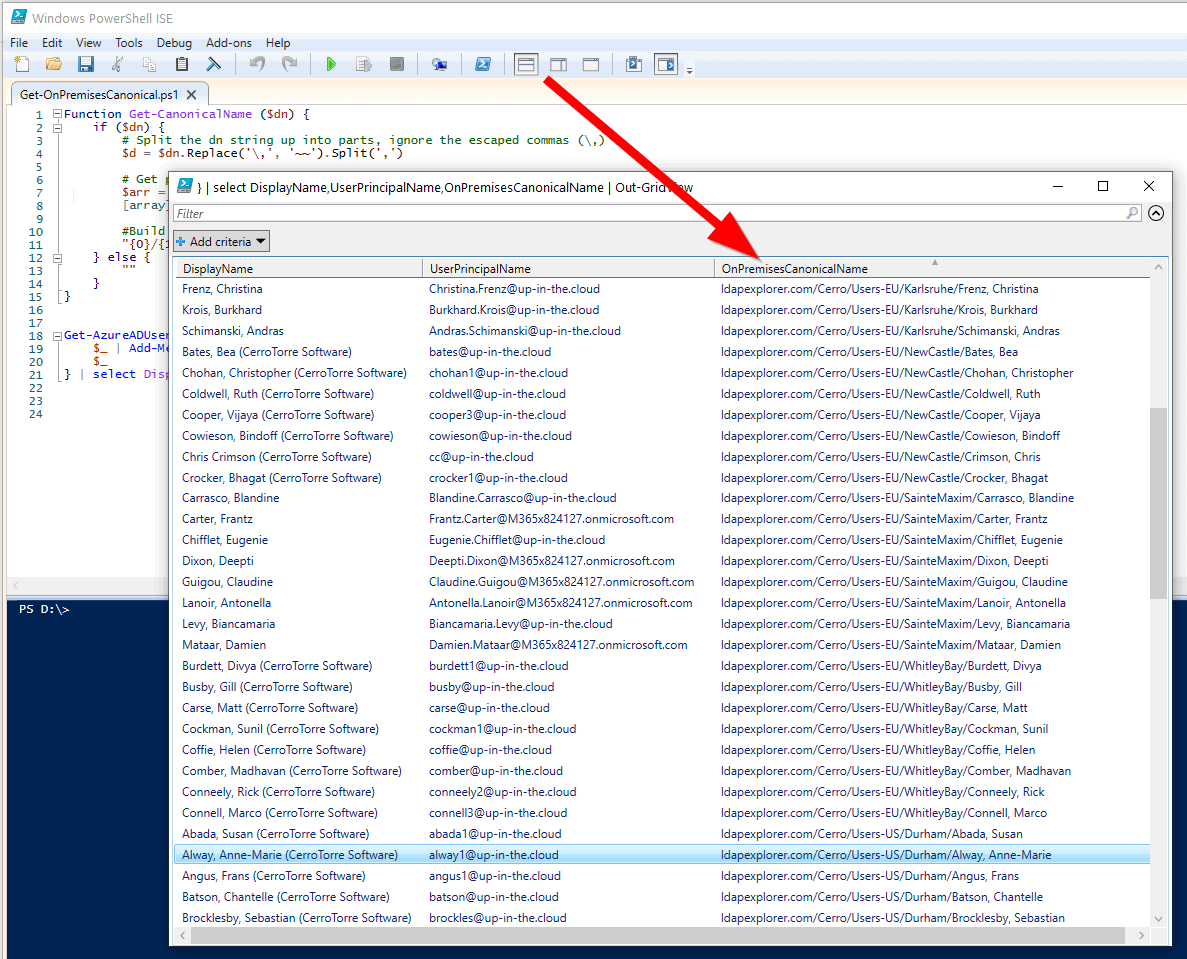Click the Paste clipboard icon
The width and height of the screenshot is (1187, 959).
(182, 64)
